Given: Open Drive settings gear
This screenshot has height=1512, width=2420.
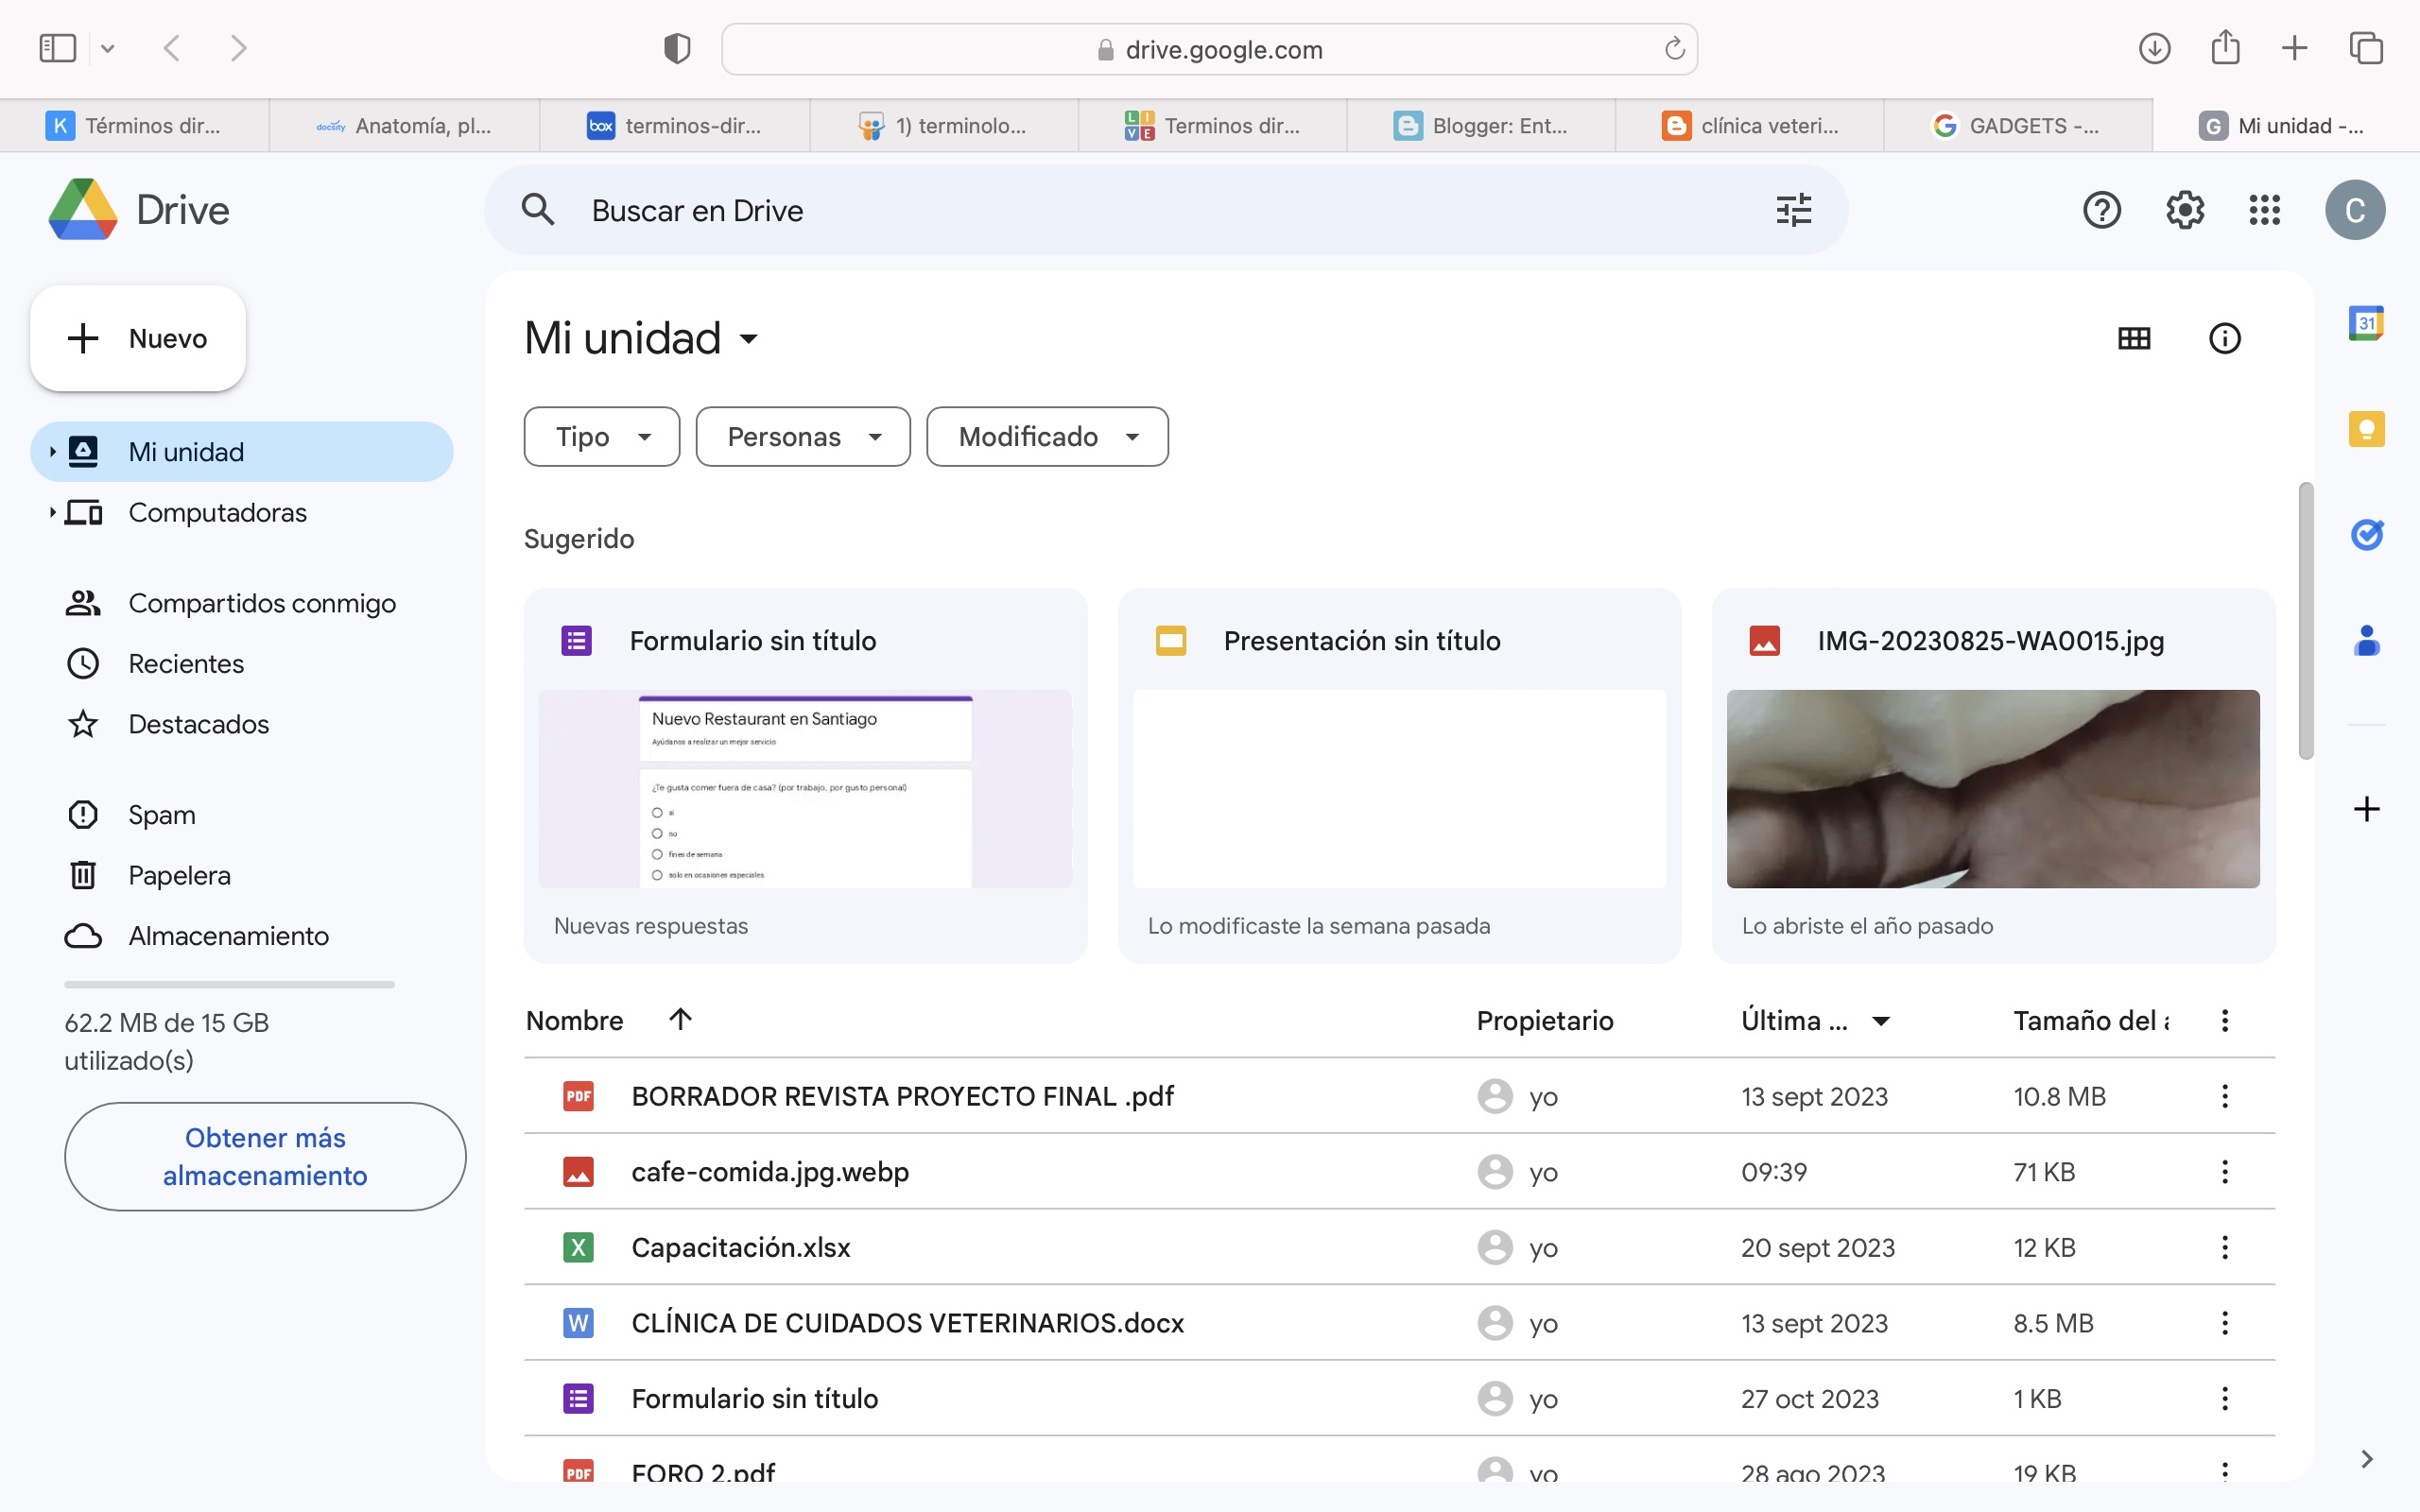Looking at the screenshot, I should 2184,210.
